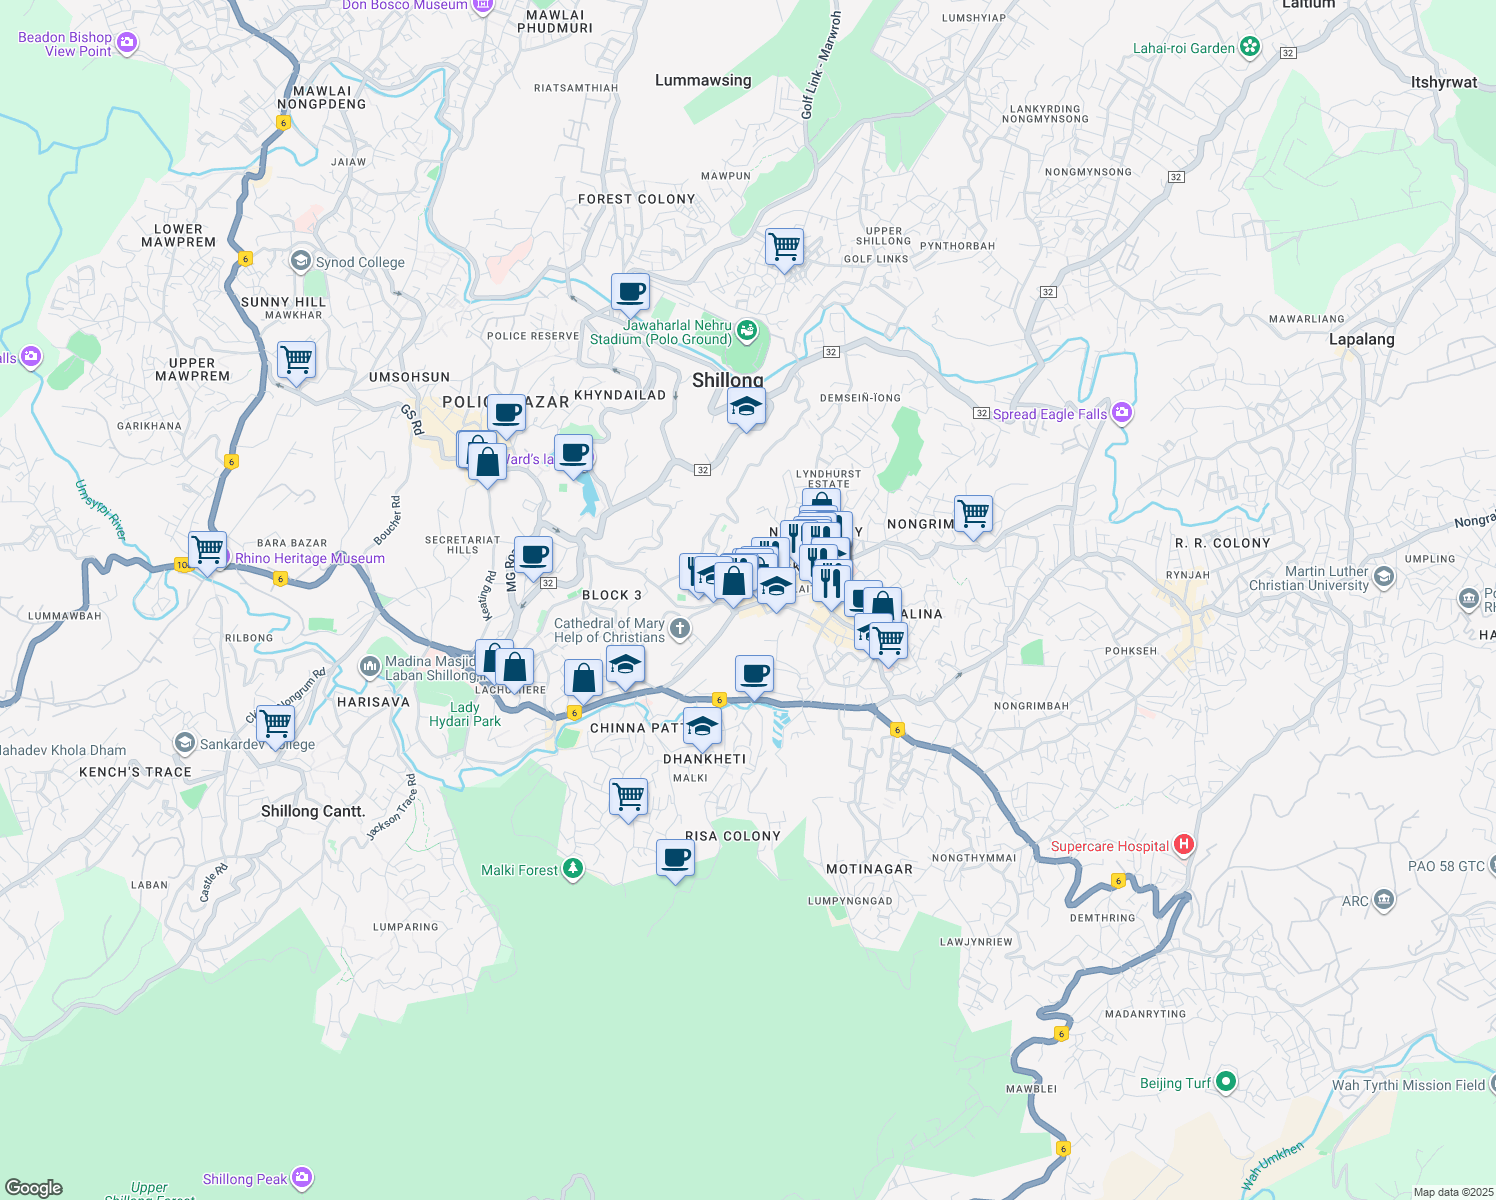Click route 32 badge near Nongmynsong
The height and width of the screenshot is (1200, 1496).
coord(1175,177)
